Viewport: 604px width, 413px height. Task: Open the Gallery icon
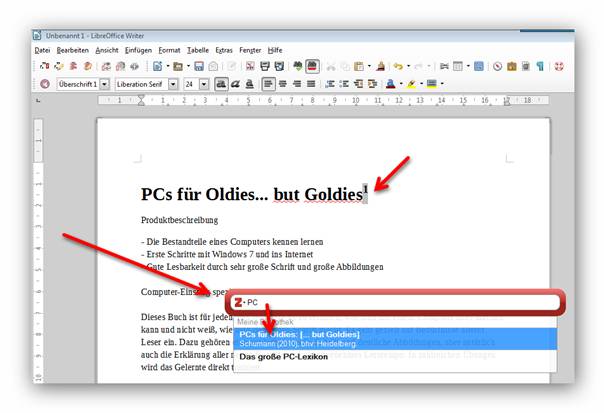point(512,66)
